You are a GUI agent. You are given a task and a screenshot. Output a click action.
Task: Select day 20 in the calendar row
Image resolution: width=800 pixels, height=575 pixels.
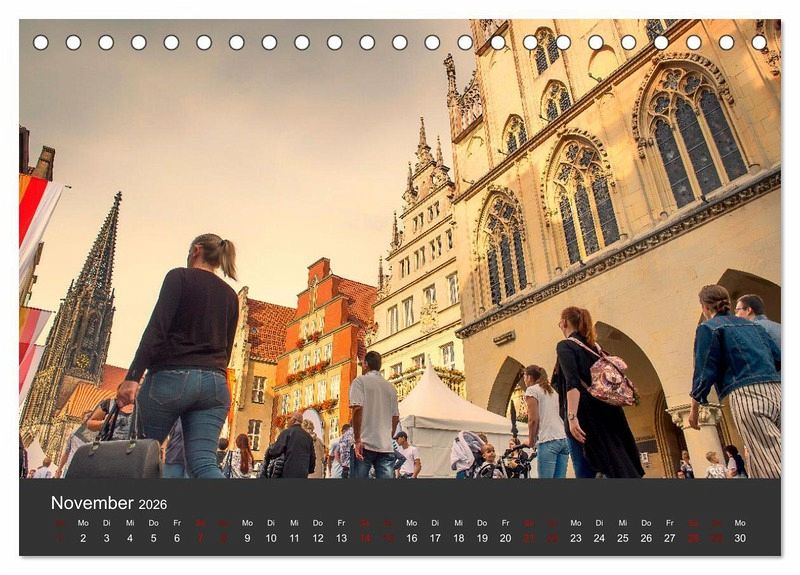[506, 538]
